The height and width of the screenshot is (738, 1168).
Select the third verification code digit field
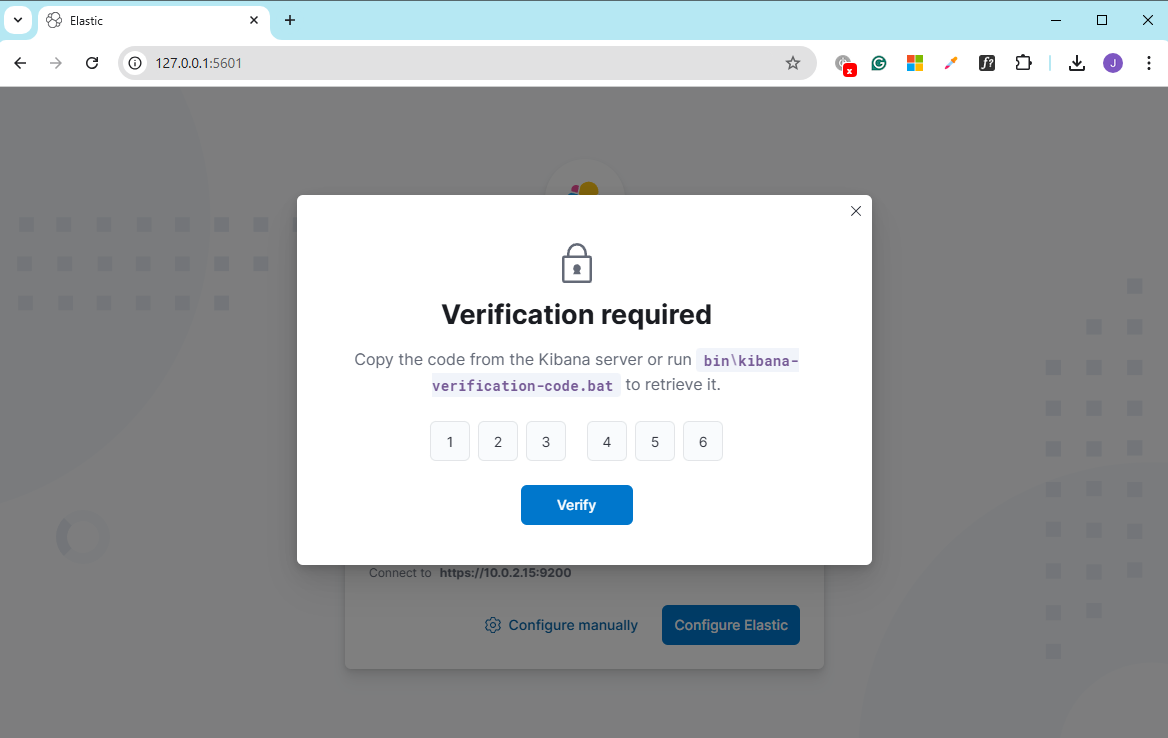coord(546,442)
